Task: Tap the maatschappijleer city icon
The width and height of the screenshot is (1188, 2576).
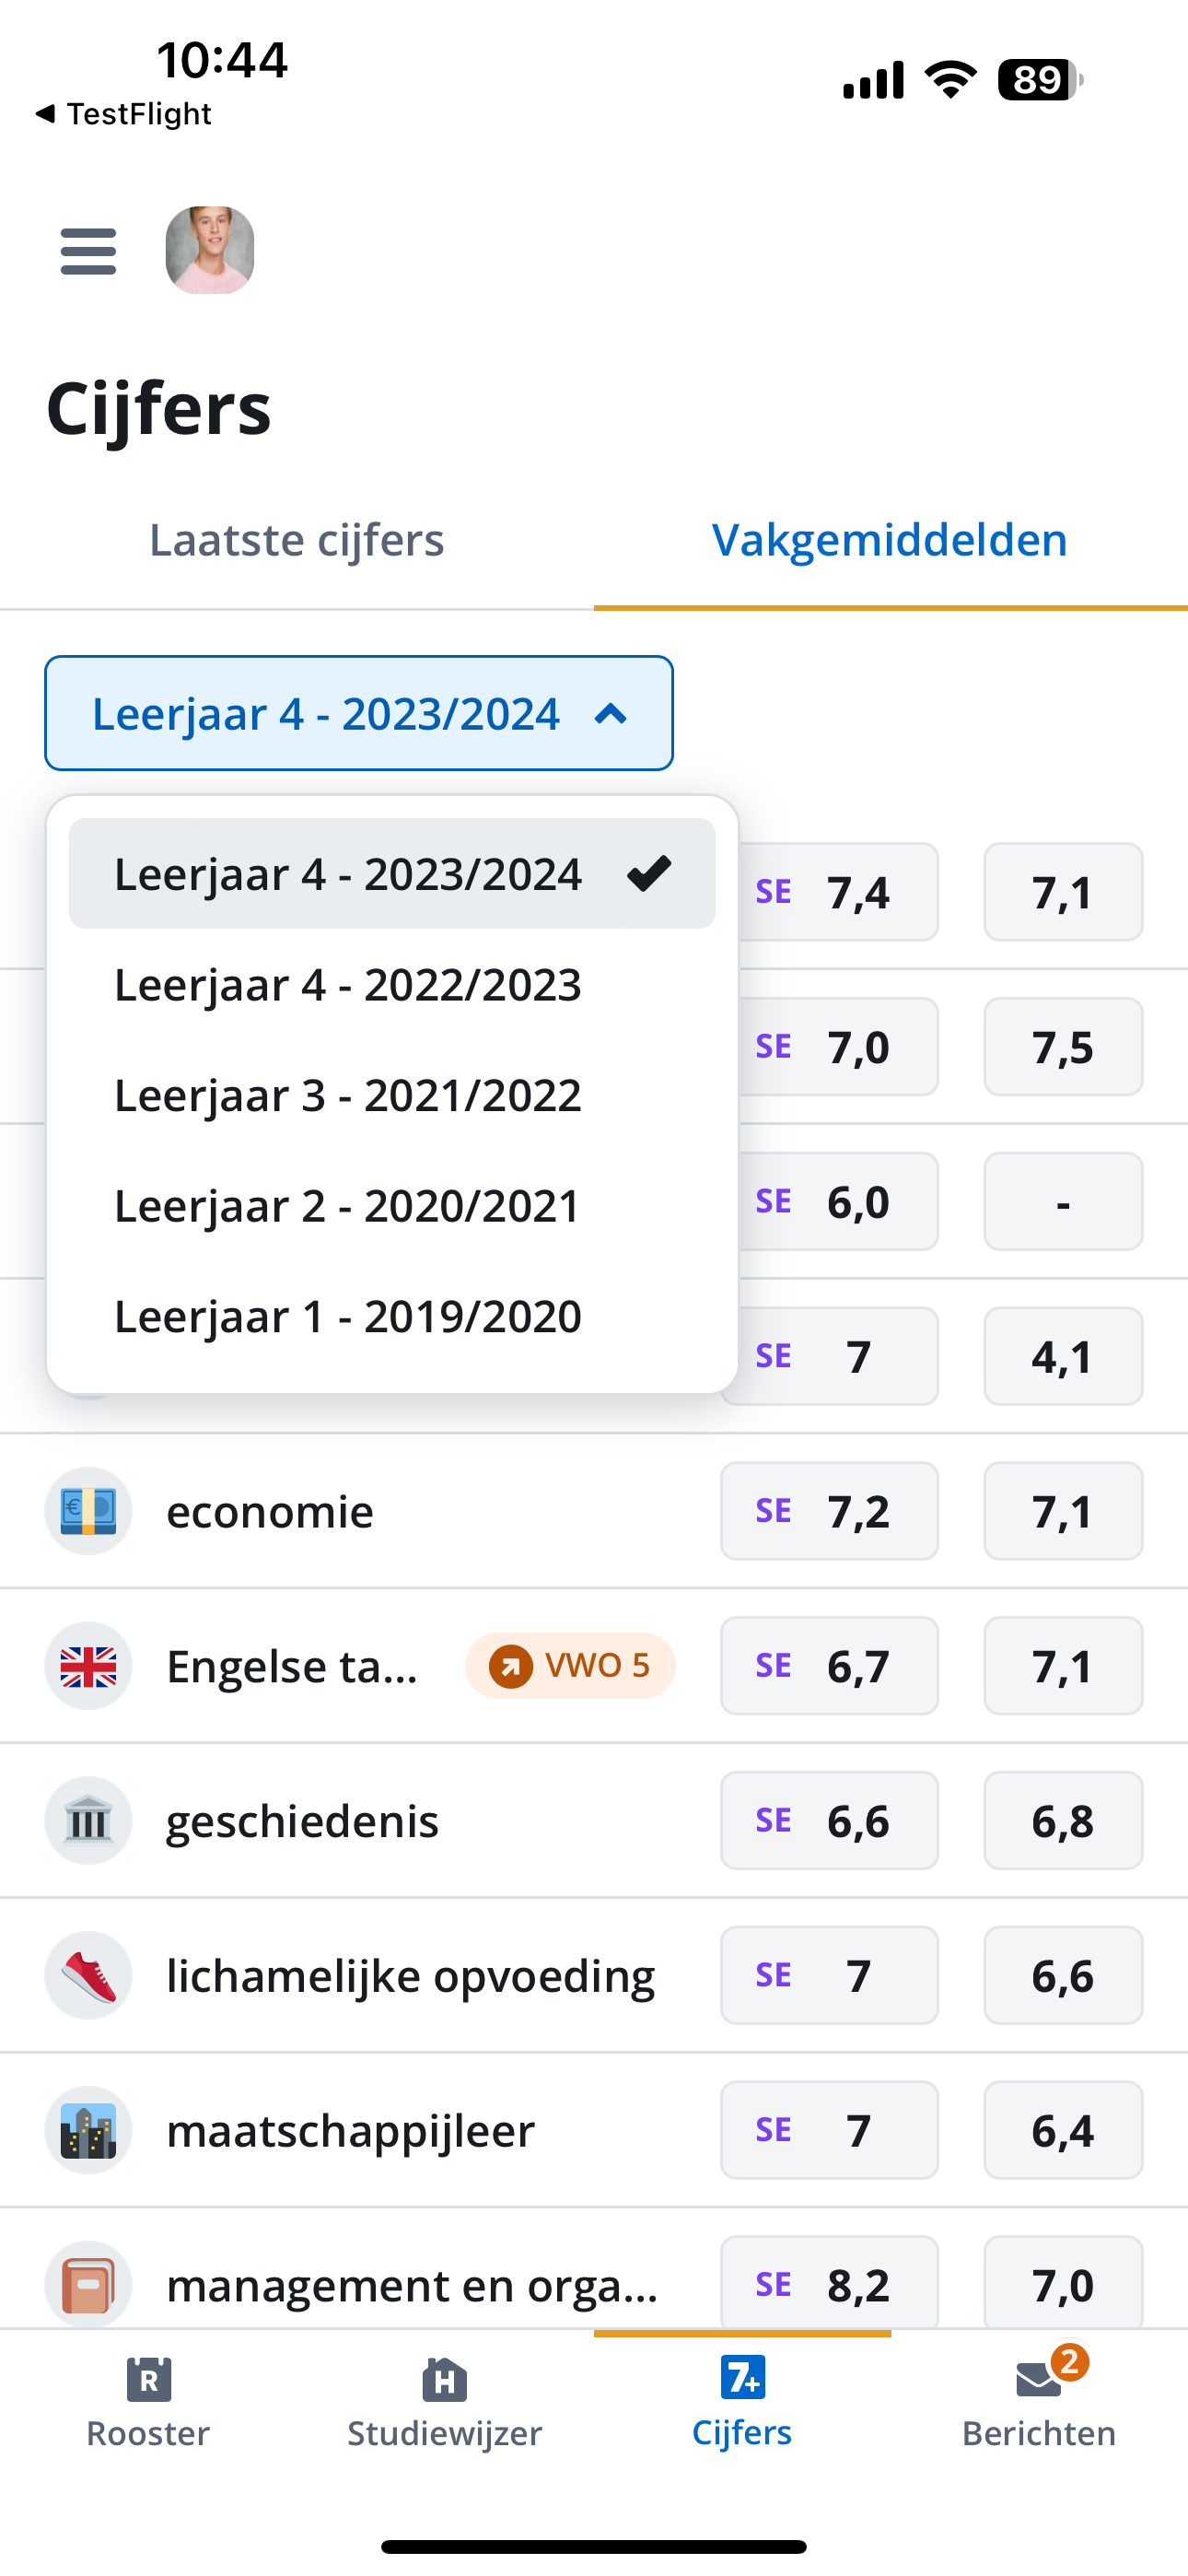Action: (x=88, y=2130)
